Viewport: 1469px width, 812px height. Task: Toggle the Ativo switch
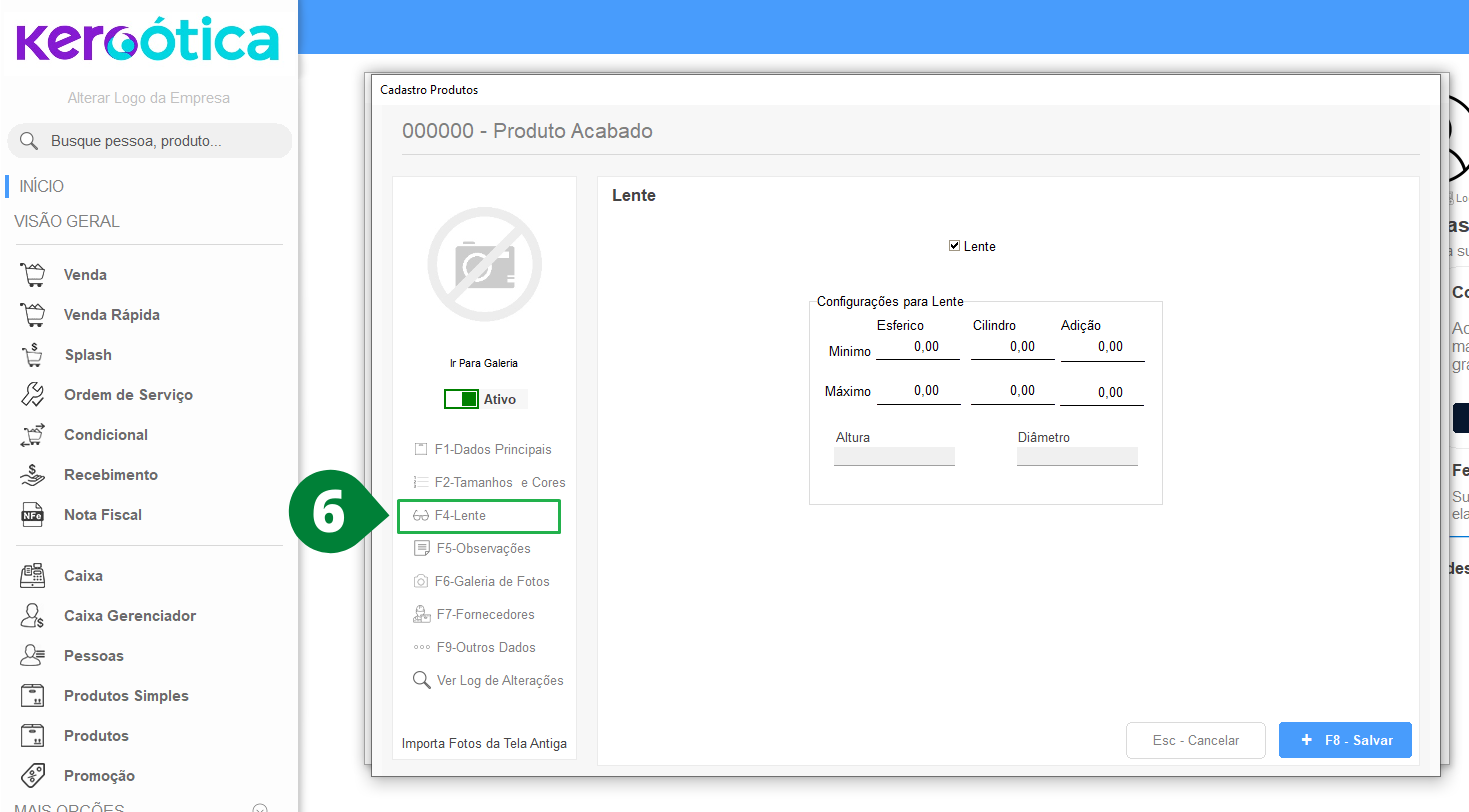click(462, 399)
